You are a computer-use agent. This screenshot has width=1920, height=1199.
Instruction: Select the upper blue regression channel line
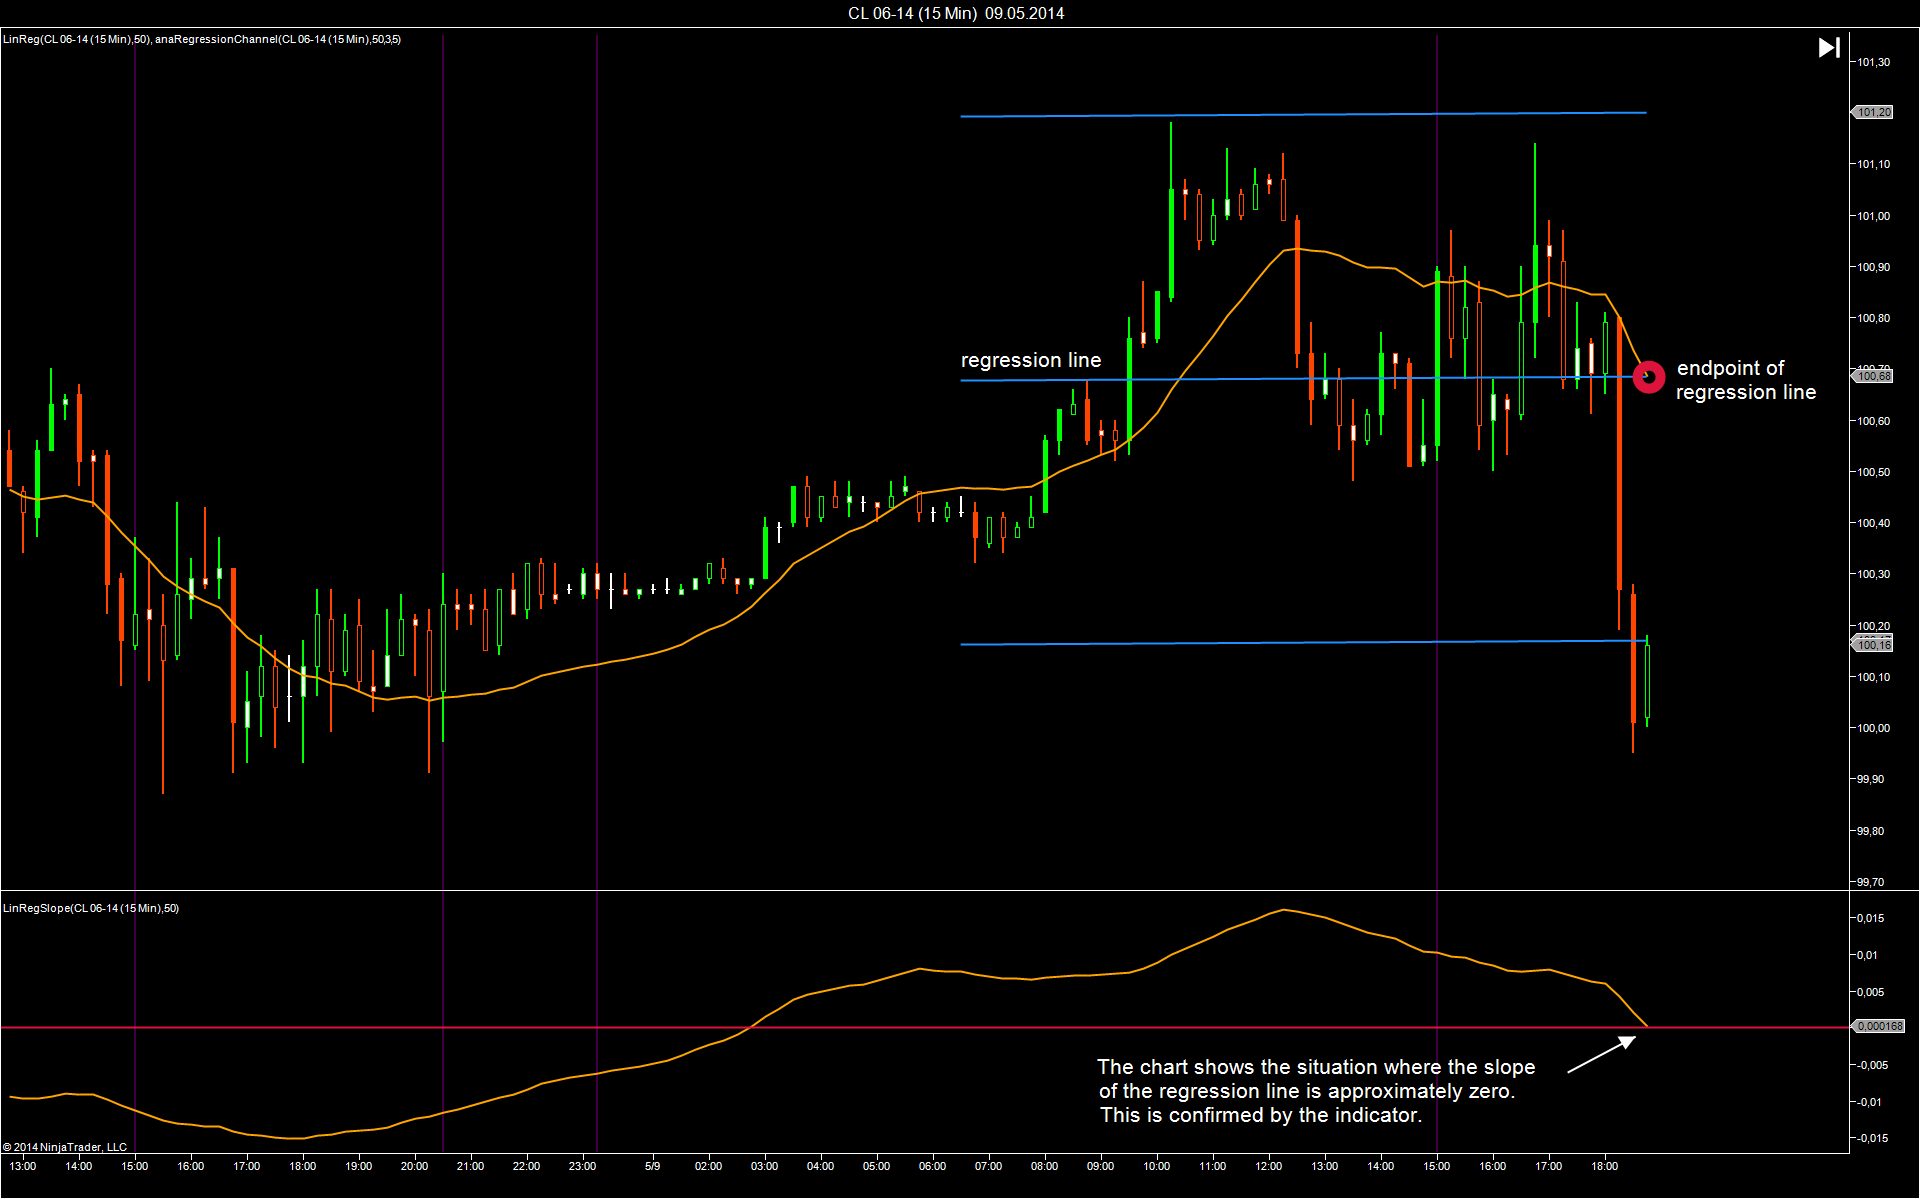click(1300, 114)
